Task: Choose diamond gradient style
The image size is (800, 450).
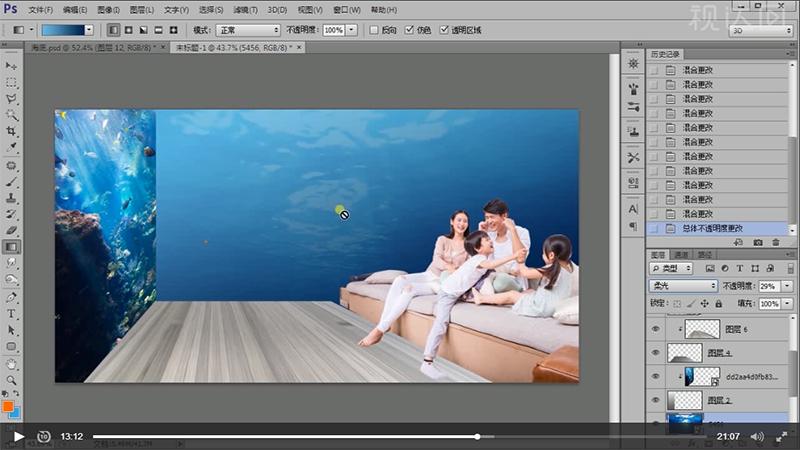Action: [x=173, y=30]
